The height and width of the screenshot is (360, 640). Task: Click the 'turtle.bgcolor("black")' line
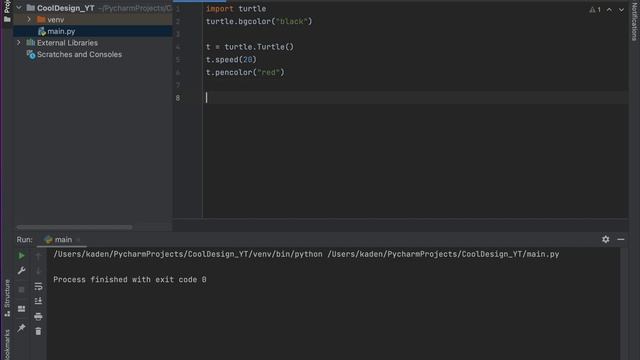click(259, 21)
